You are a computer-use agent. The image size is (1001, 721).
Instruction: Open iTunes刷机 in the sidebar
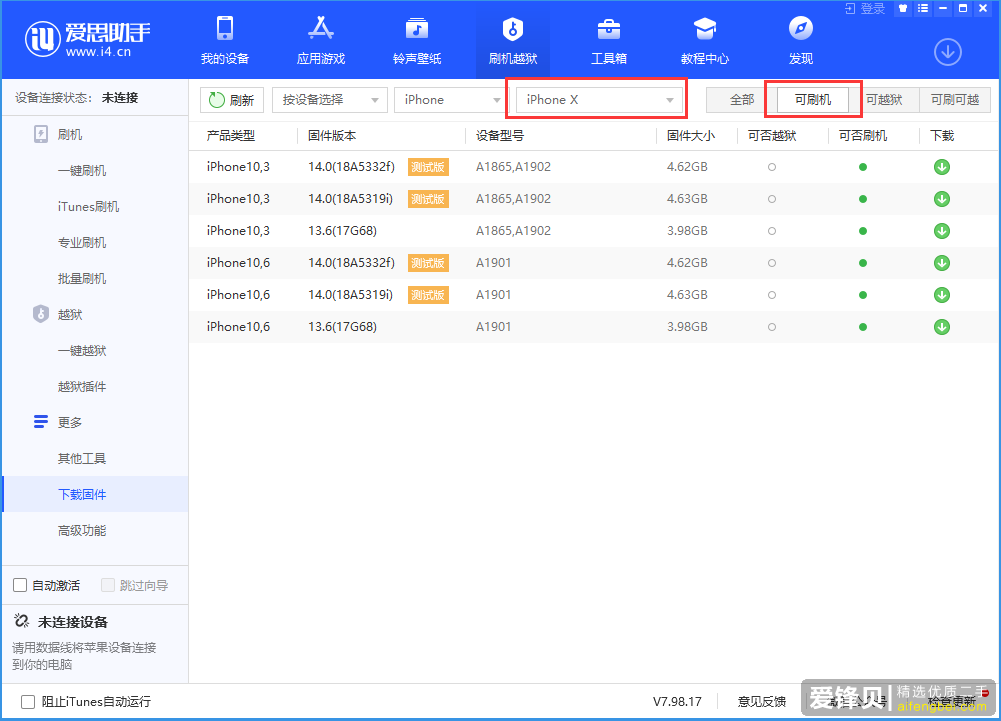[88, 206]
